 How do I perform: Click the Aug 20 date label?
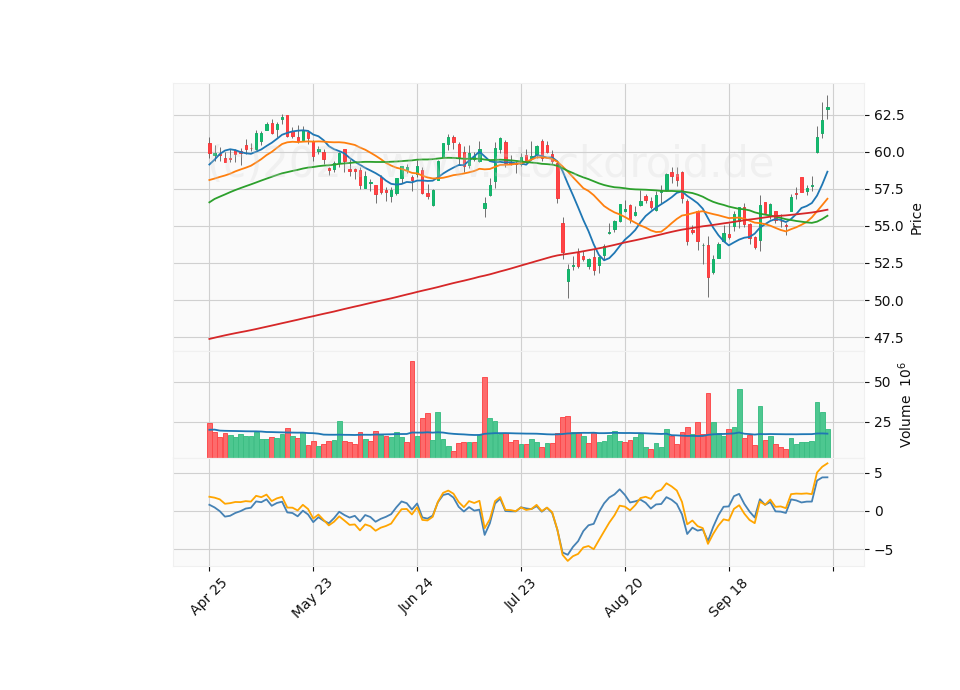click(x=623, y=598)
